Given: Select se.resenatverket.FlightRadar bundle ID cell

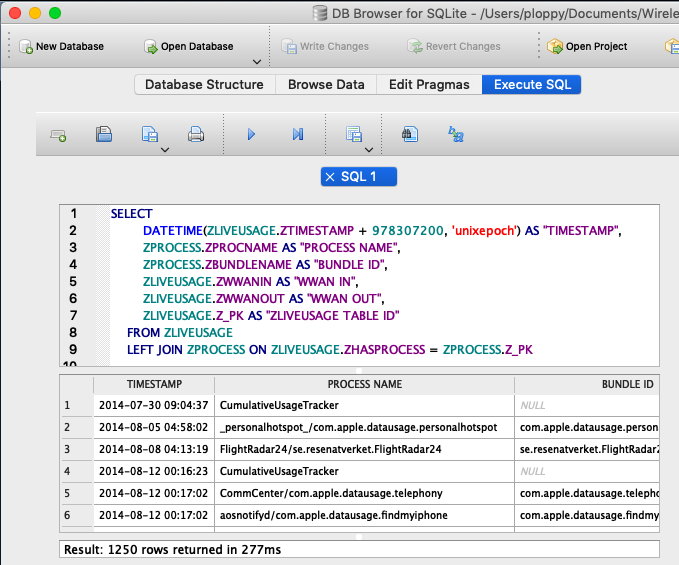Looking at the screenshot, I should point(587,449).
